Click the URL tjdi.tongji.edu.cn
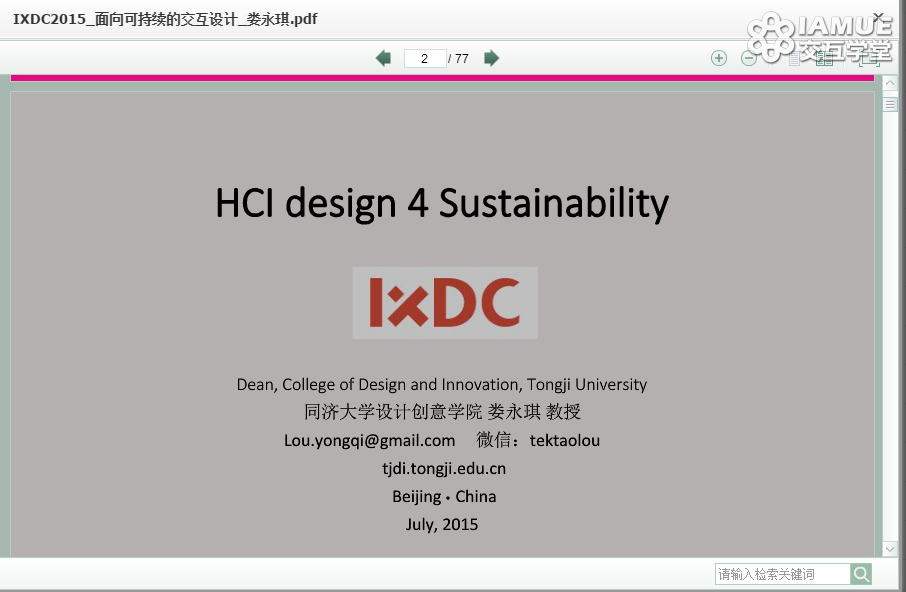Image resolution: width=906 pixels, height=592 pixels. pos(444,468)
